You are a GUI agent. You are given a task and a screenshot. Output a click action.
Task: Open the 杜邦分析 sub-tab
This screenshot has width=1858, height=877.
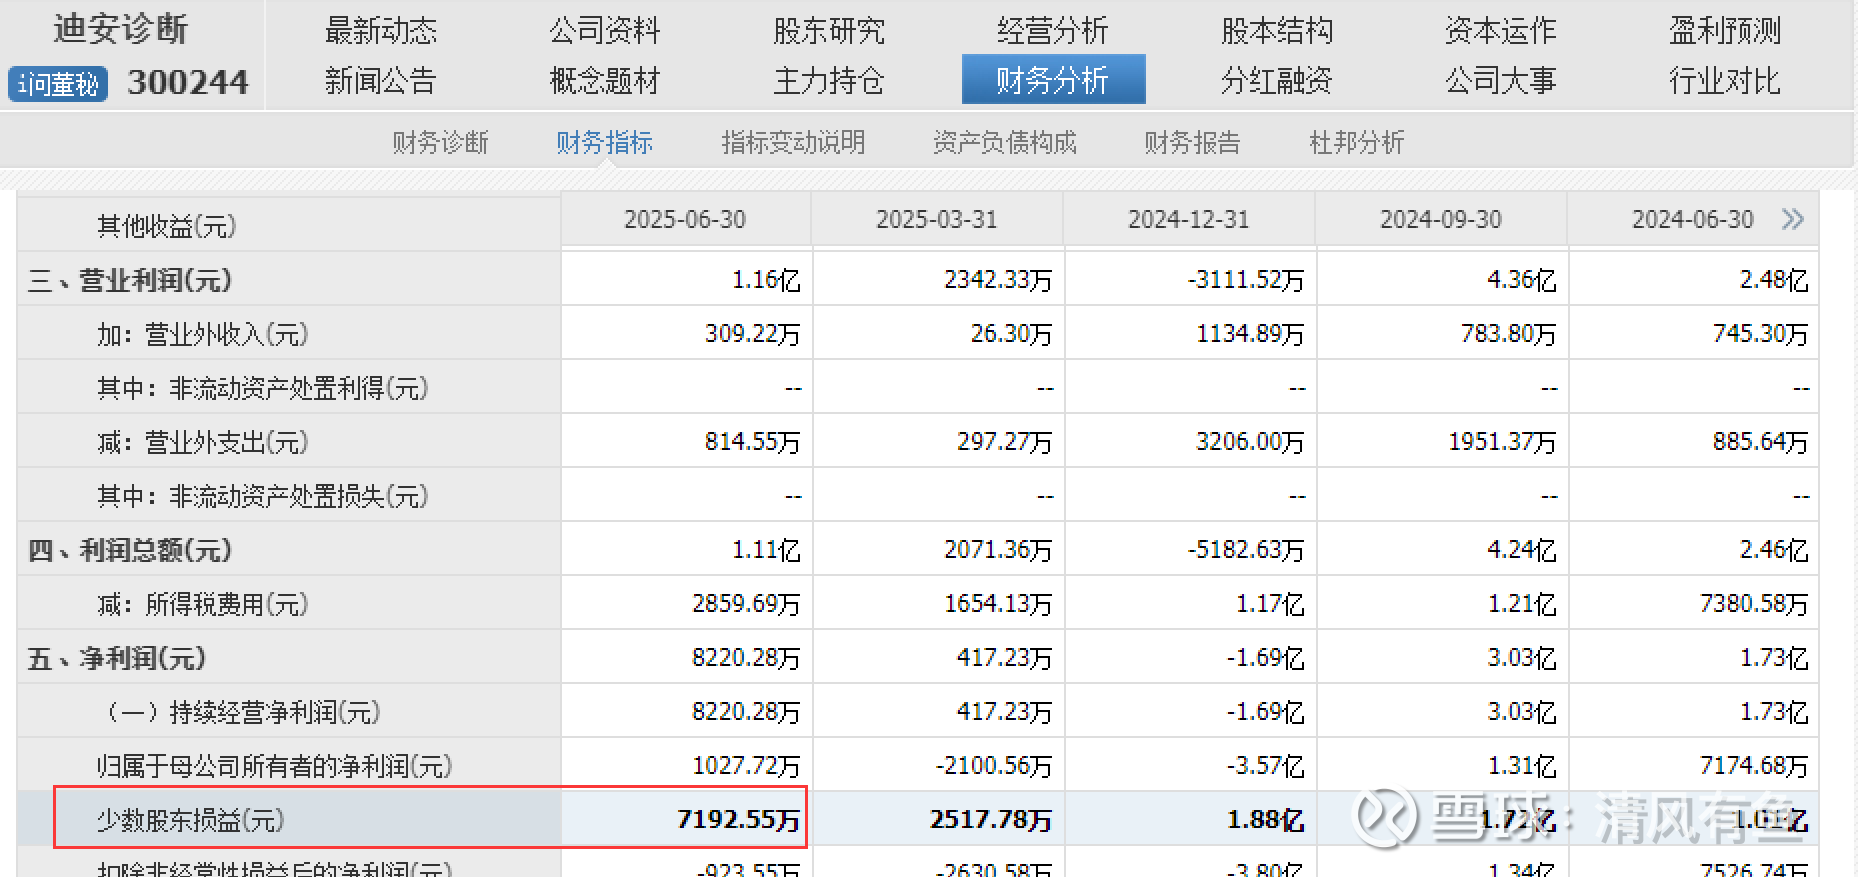pyautogui.click(x=1356, y=143)
